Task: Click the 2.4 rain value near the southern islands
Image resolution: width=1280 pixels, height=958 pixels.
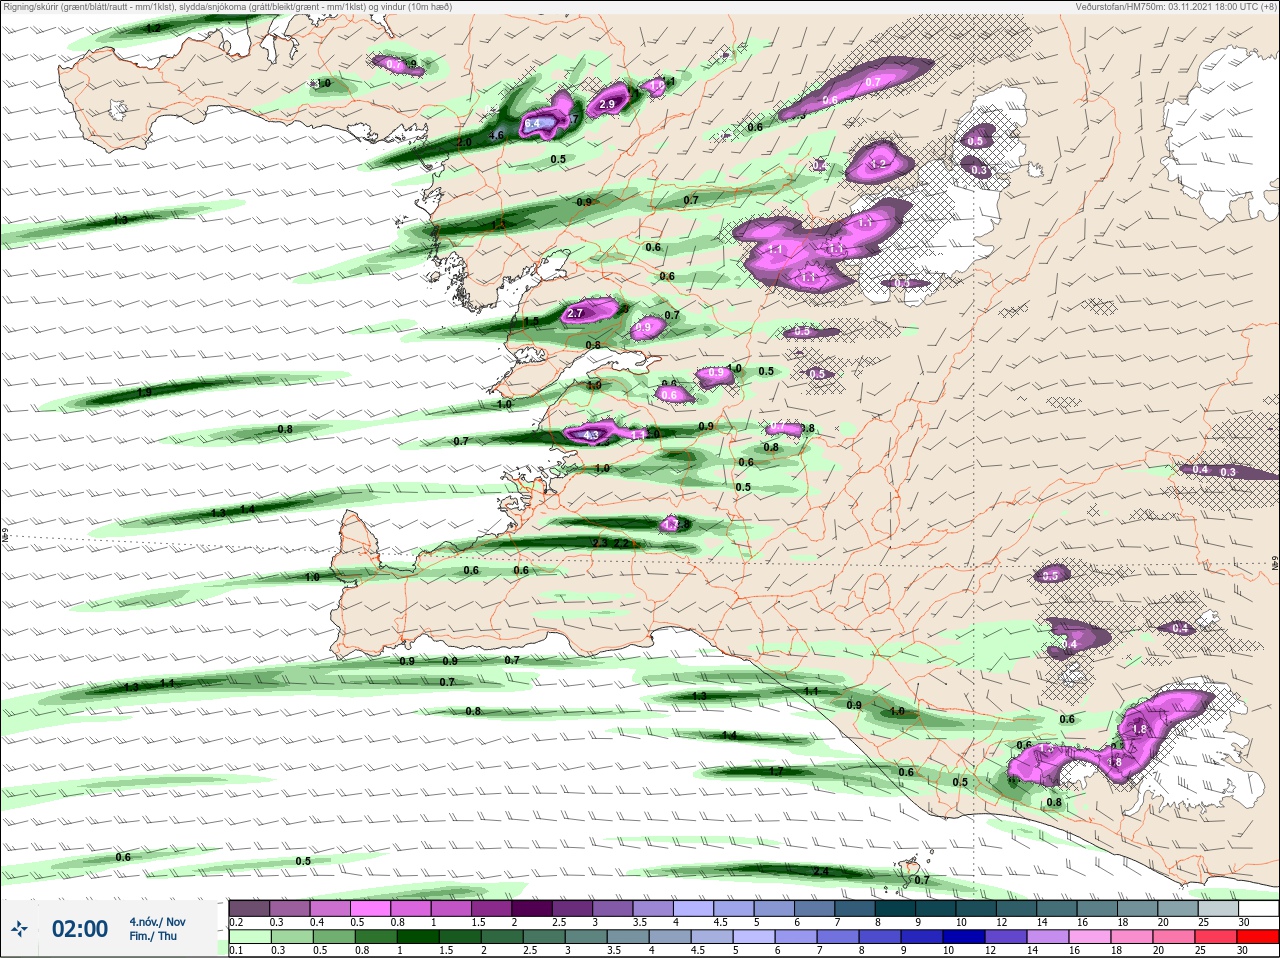Action: point(821,872)
